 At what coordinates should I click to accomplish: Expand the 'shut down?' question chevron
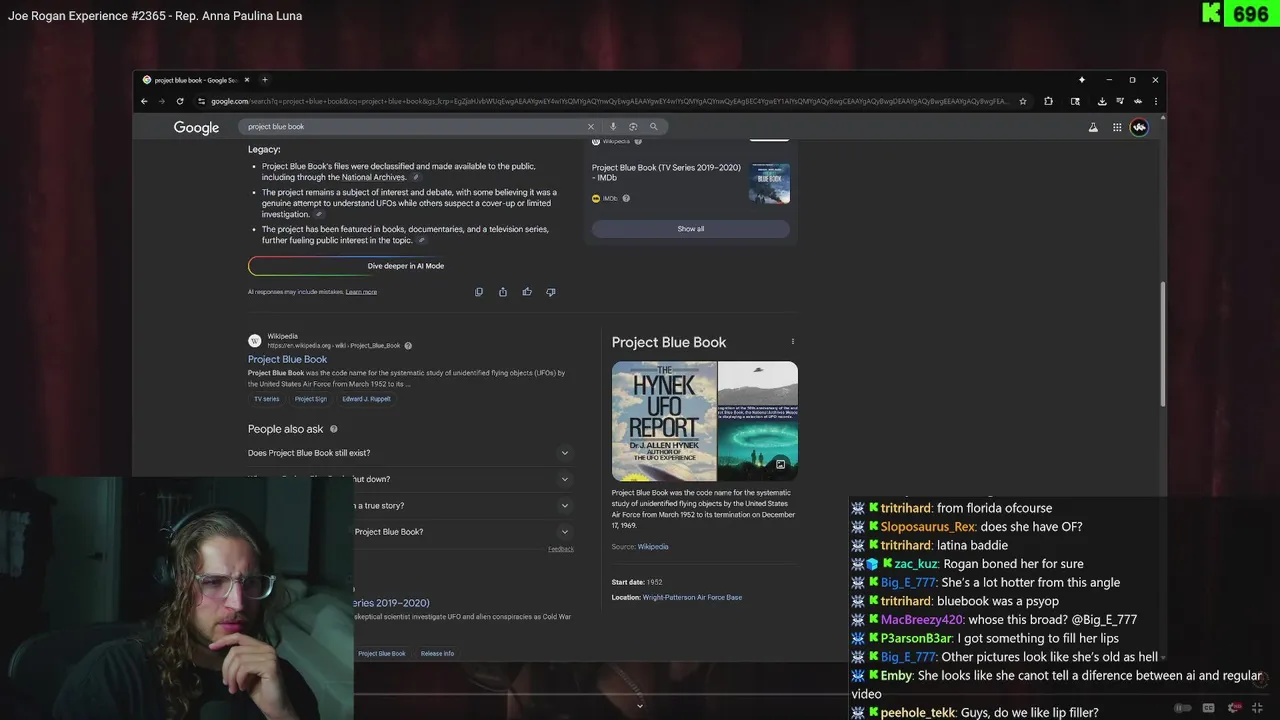(x=565, y=479)
